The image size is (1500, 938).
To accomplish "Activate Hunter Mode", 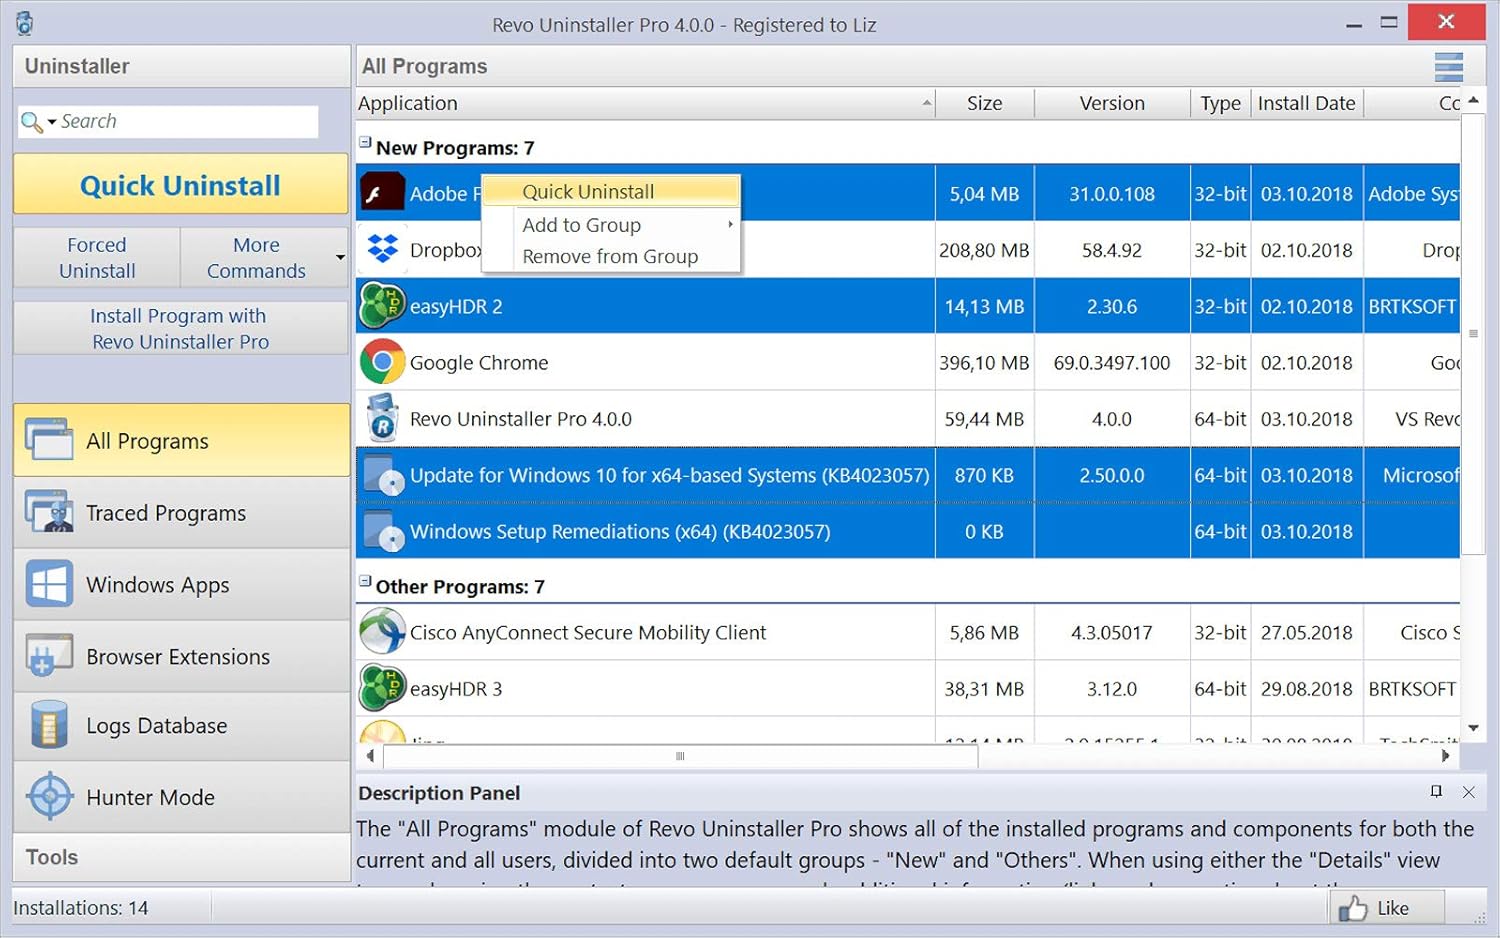I will (x=181, y=797).
